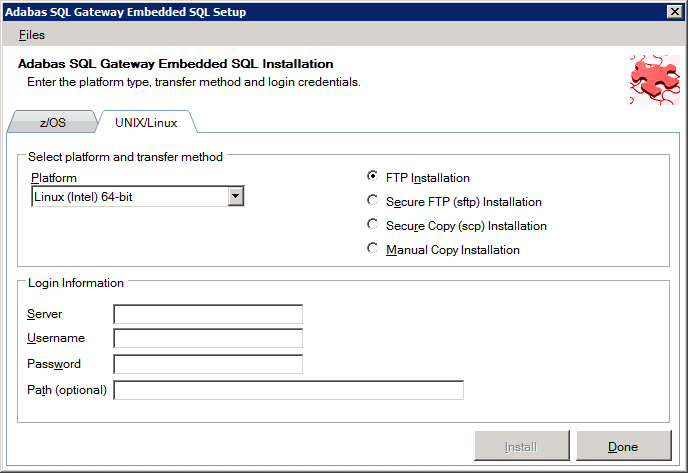Select the UNIX/Linux tab
Screen dimensions: 688x473
pos(146,122)
